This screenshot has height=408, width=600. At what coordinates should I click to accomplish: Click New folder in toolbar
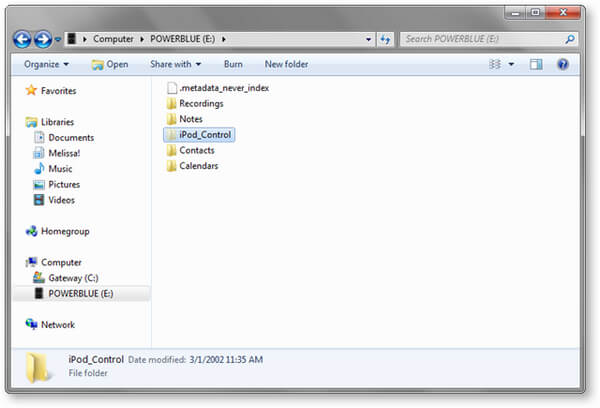click(286, 64)
